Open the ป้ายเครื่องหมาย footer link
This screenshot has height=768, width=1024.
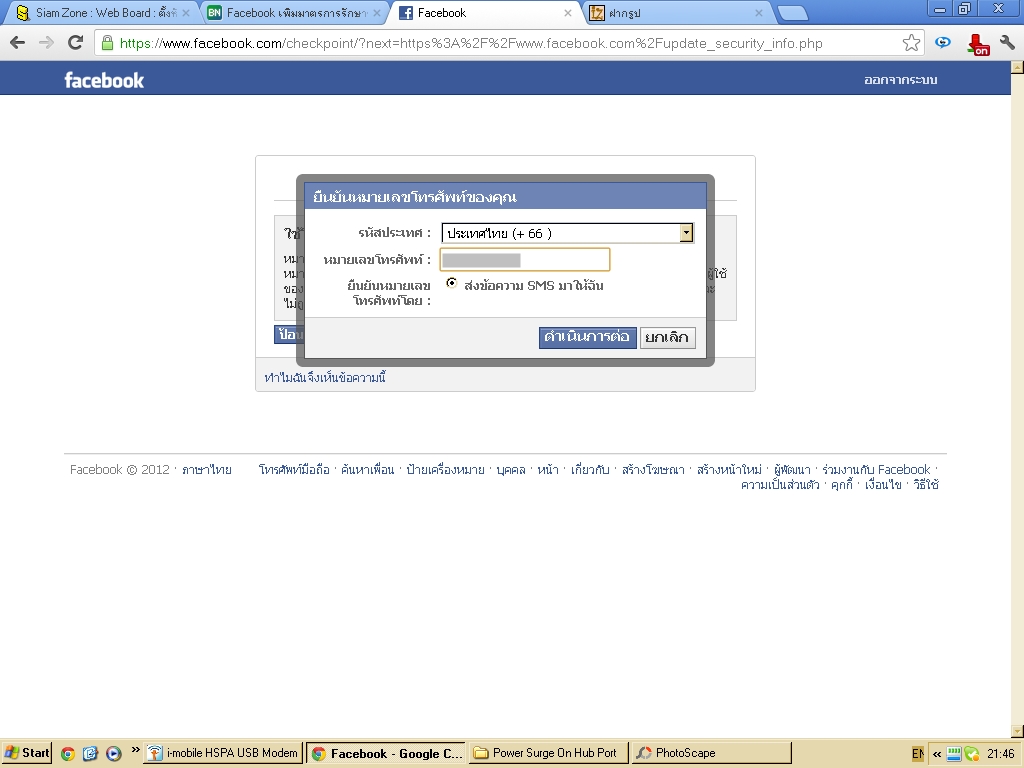tap(445, 470)
